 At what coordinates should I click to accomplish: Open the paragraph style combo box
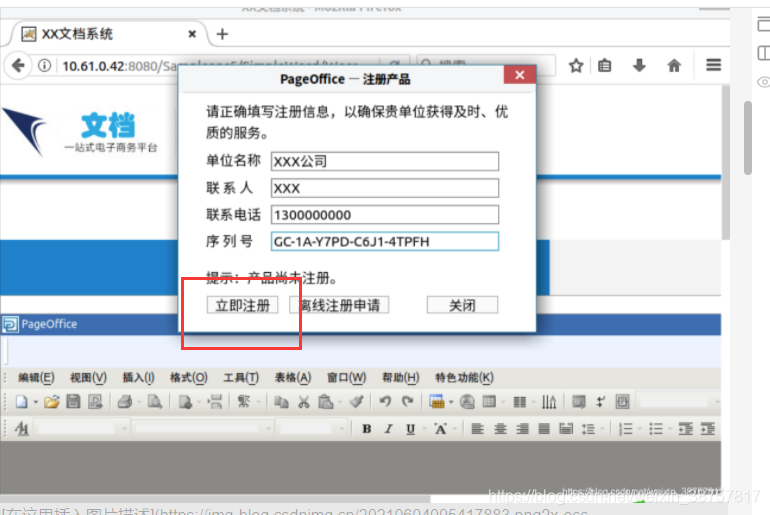pos(82,429)
